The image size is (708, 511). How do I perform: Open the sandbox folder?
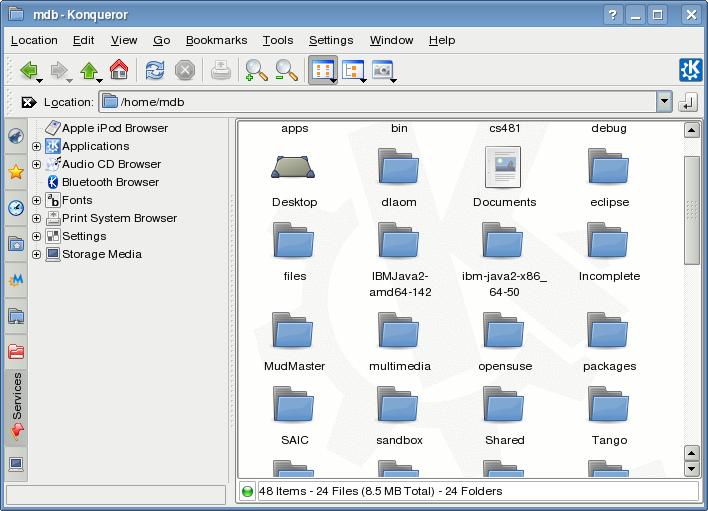[x=398, y=404]
